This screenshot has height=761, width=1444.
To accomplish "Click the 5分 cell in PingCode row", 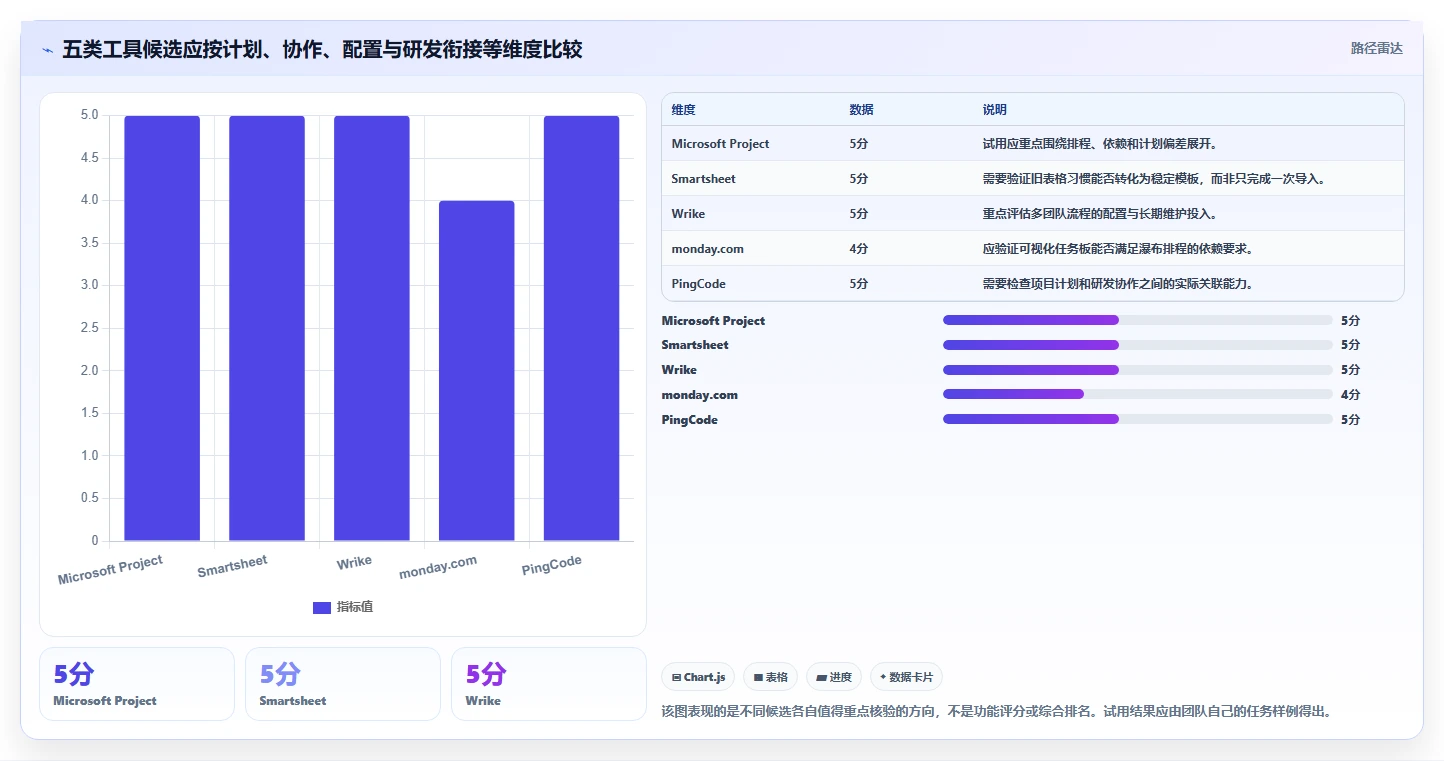I will (859, 284).
